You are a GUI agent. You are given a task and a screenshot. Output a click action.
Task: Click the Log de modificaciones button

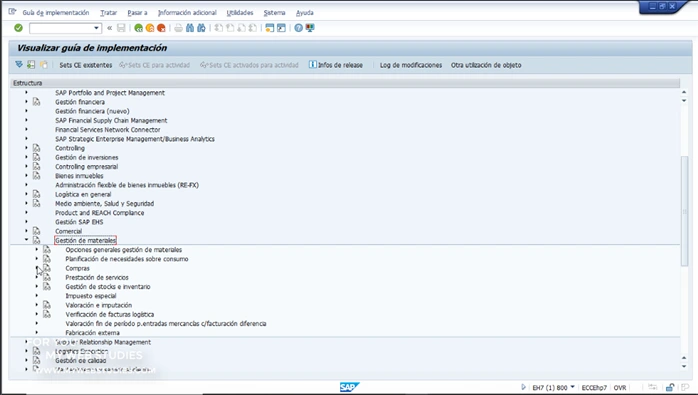pyautogui.click(x=411, y=65)
